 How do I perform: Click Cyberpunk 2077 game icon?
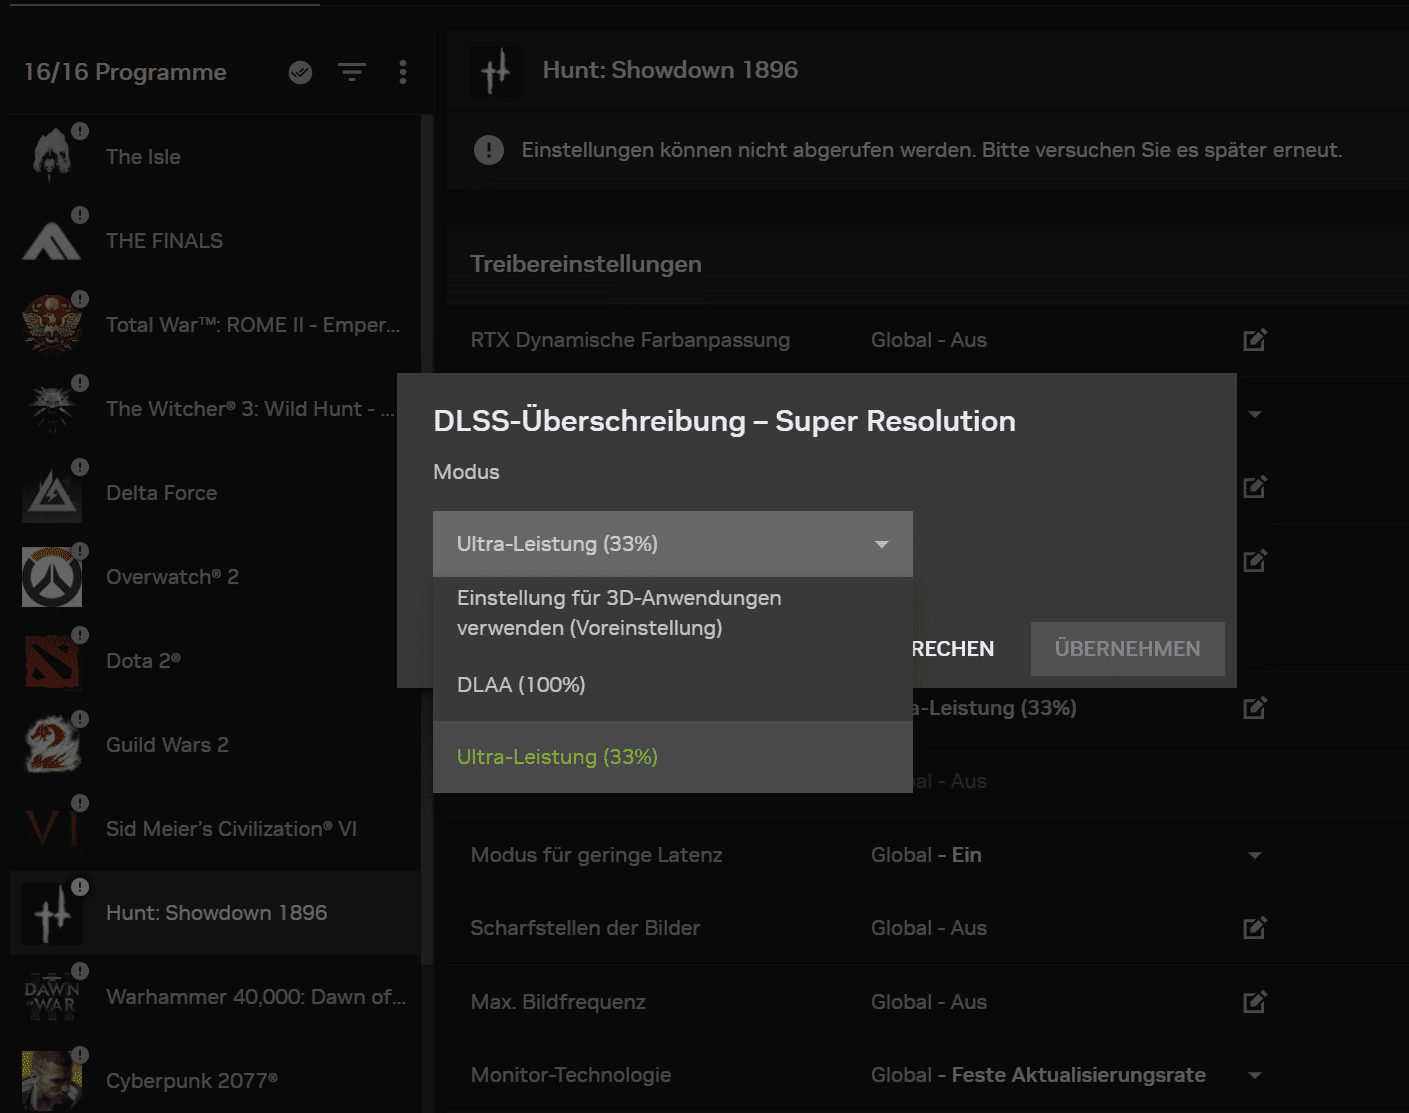pos(52,1081)
